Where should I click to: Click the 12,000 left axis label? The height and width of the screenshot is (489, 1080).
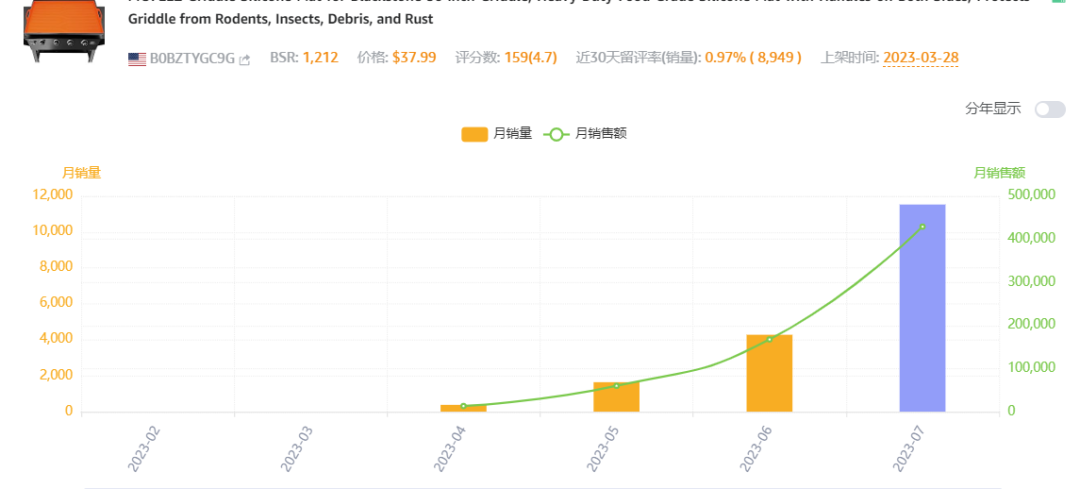click(52, 195)
